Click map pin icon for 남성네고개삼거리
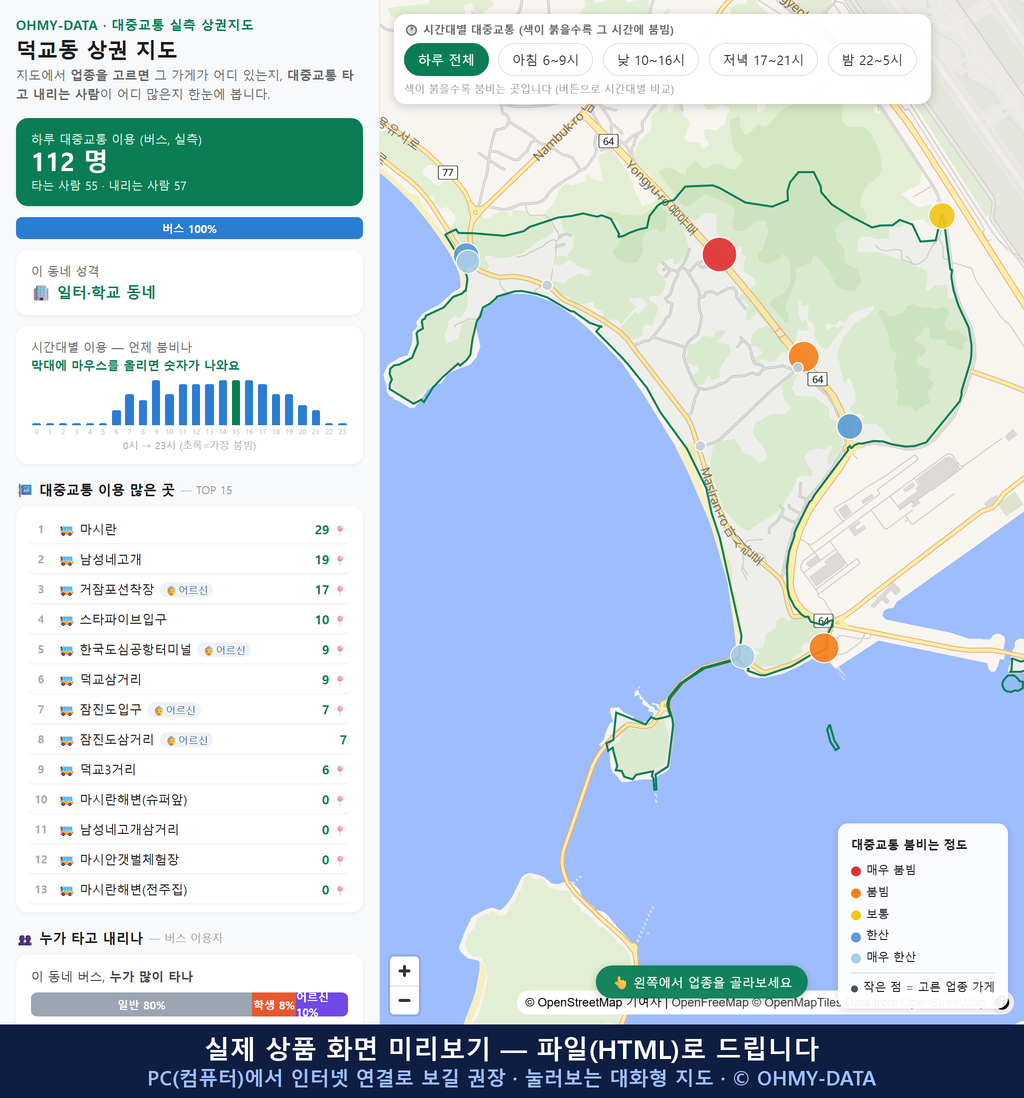This screenshot has height=1098, width=1024. [x=340, y=831]
